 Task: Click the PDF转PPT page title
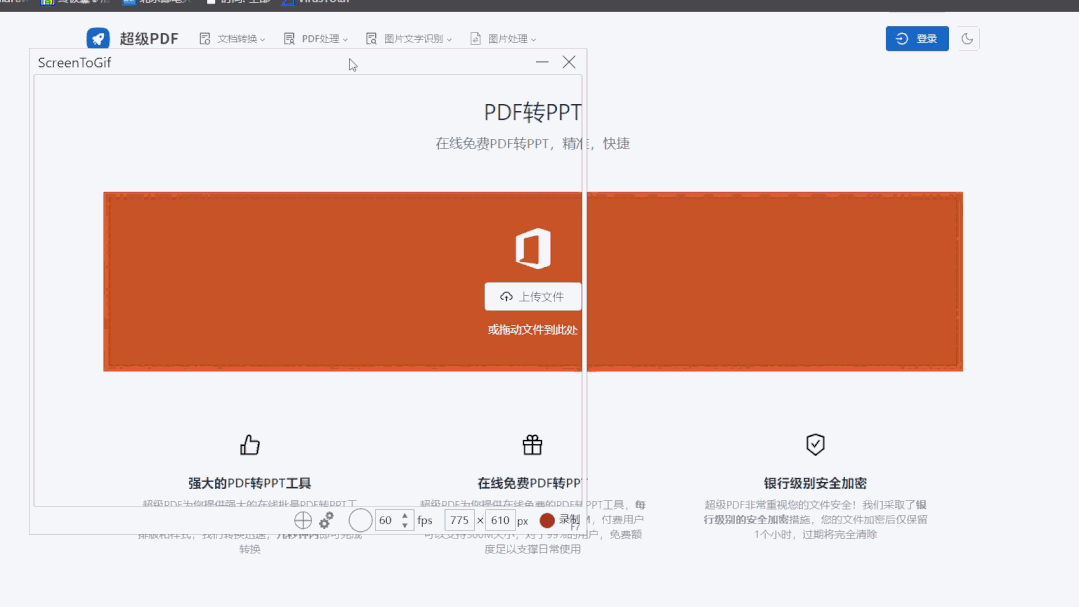[533, 112]
